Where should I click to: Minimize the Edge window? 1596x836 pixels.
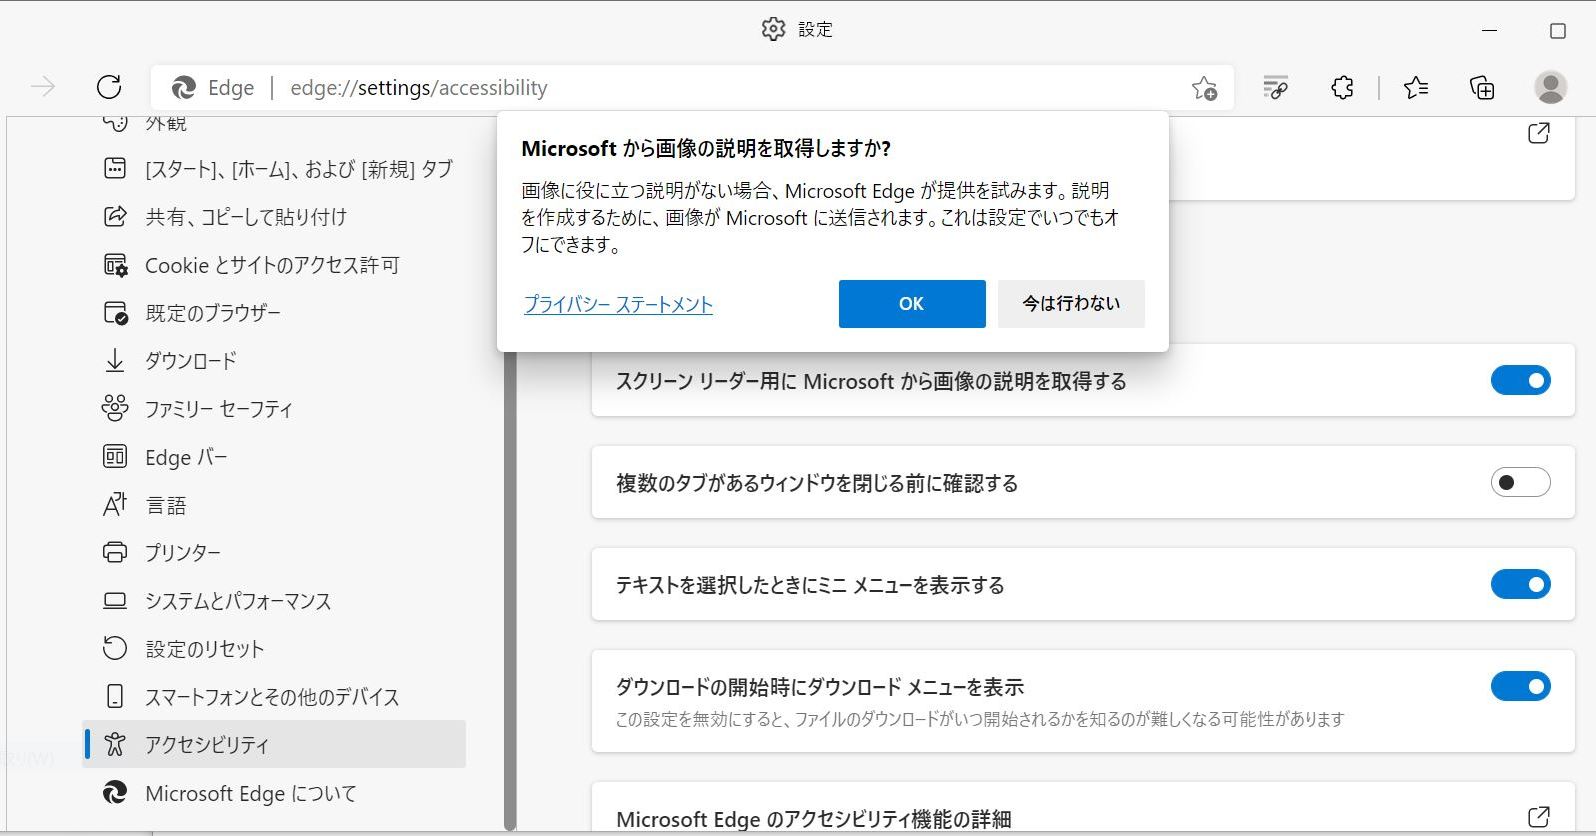click(1489, 31)
